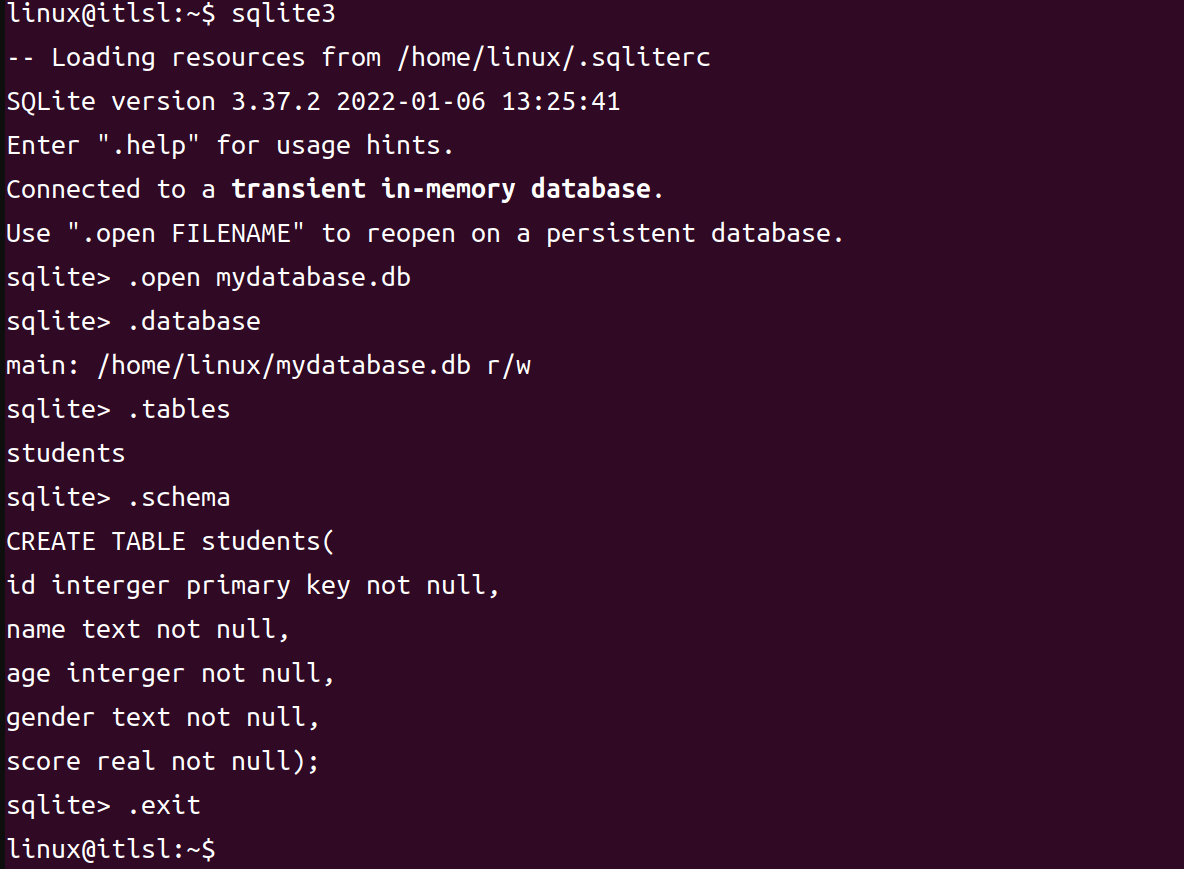Click the final empty shell prompt line
Image resolution: width=1184 pixels, height=869 pixels.
pyautogui.click(x=110, y=849)
